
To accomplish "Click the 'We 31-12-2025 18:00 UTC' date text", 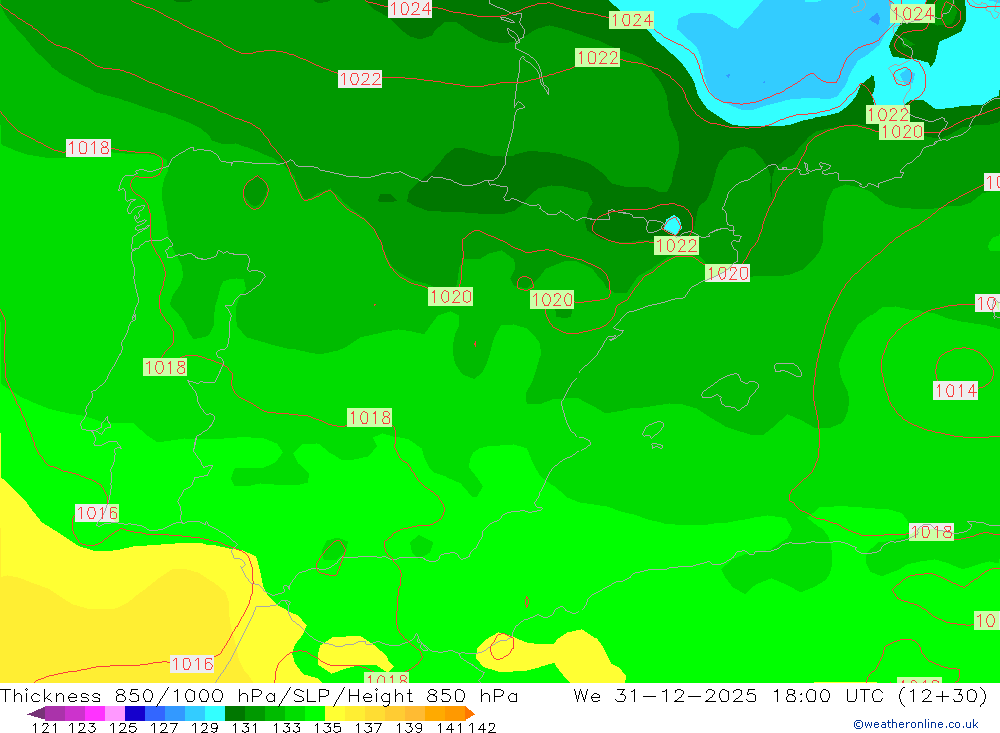I will 728,695.
